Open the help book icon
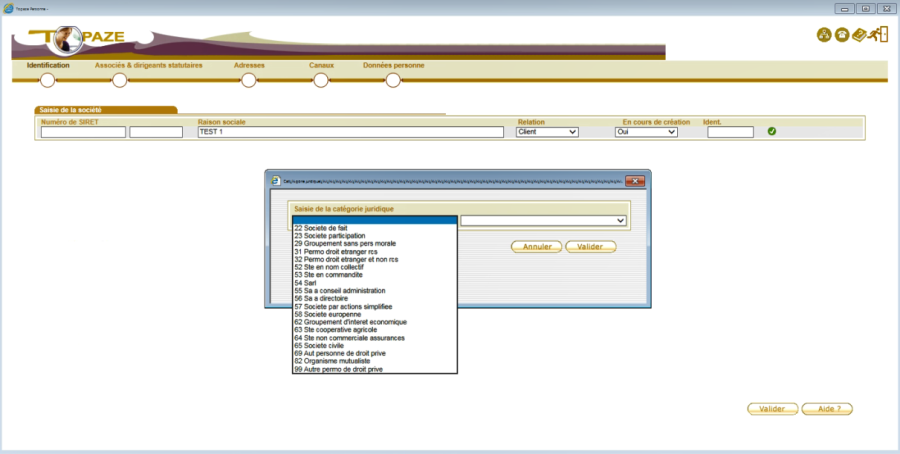The height and width of the screenshot is (454, 900). pyautogui.click(x=859, y=36)
